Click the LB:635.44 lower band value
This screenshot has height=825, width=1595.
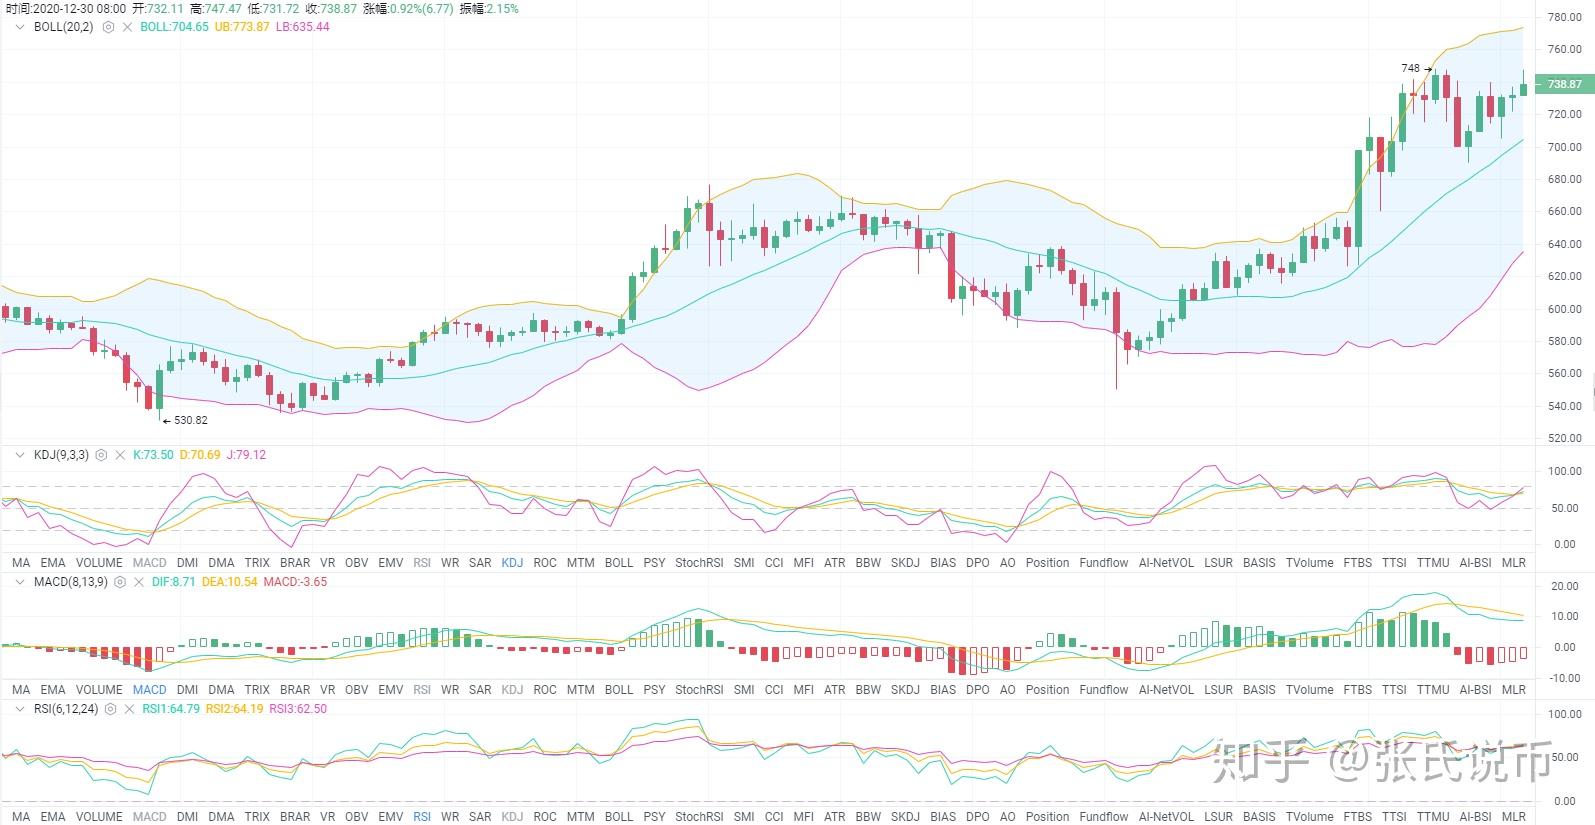302,27
